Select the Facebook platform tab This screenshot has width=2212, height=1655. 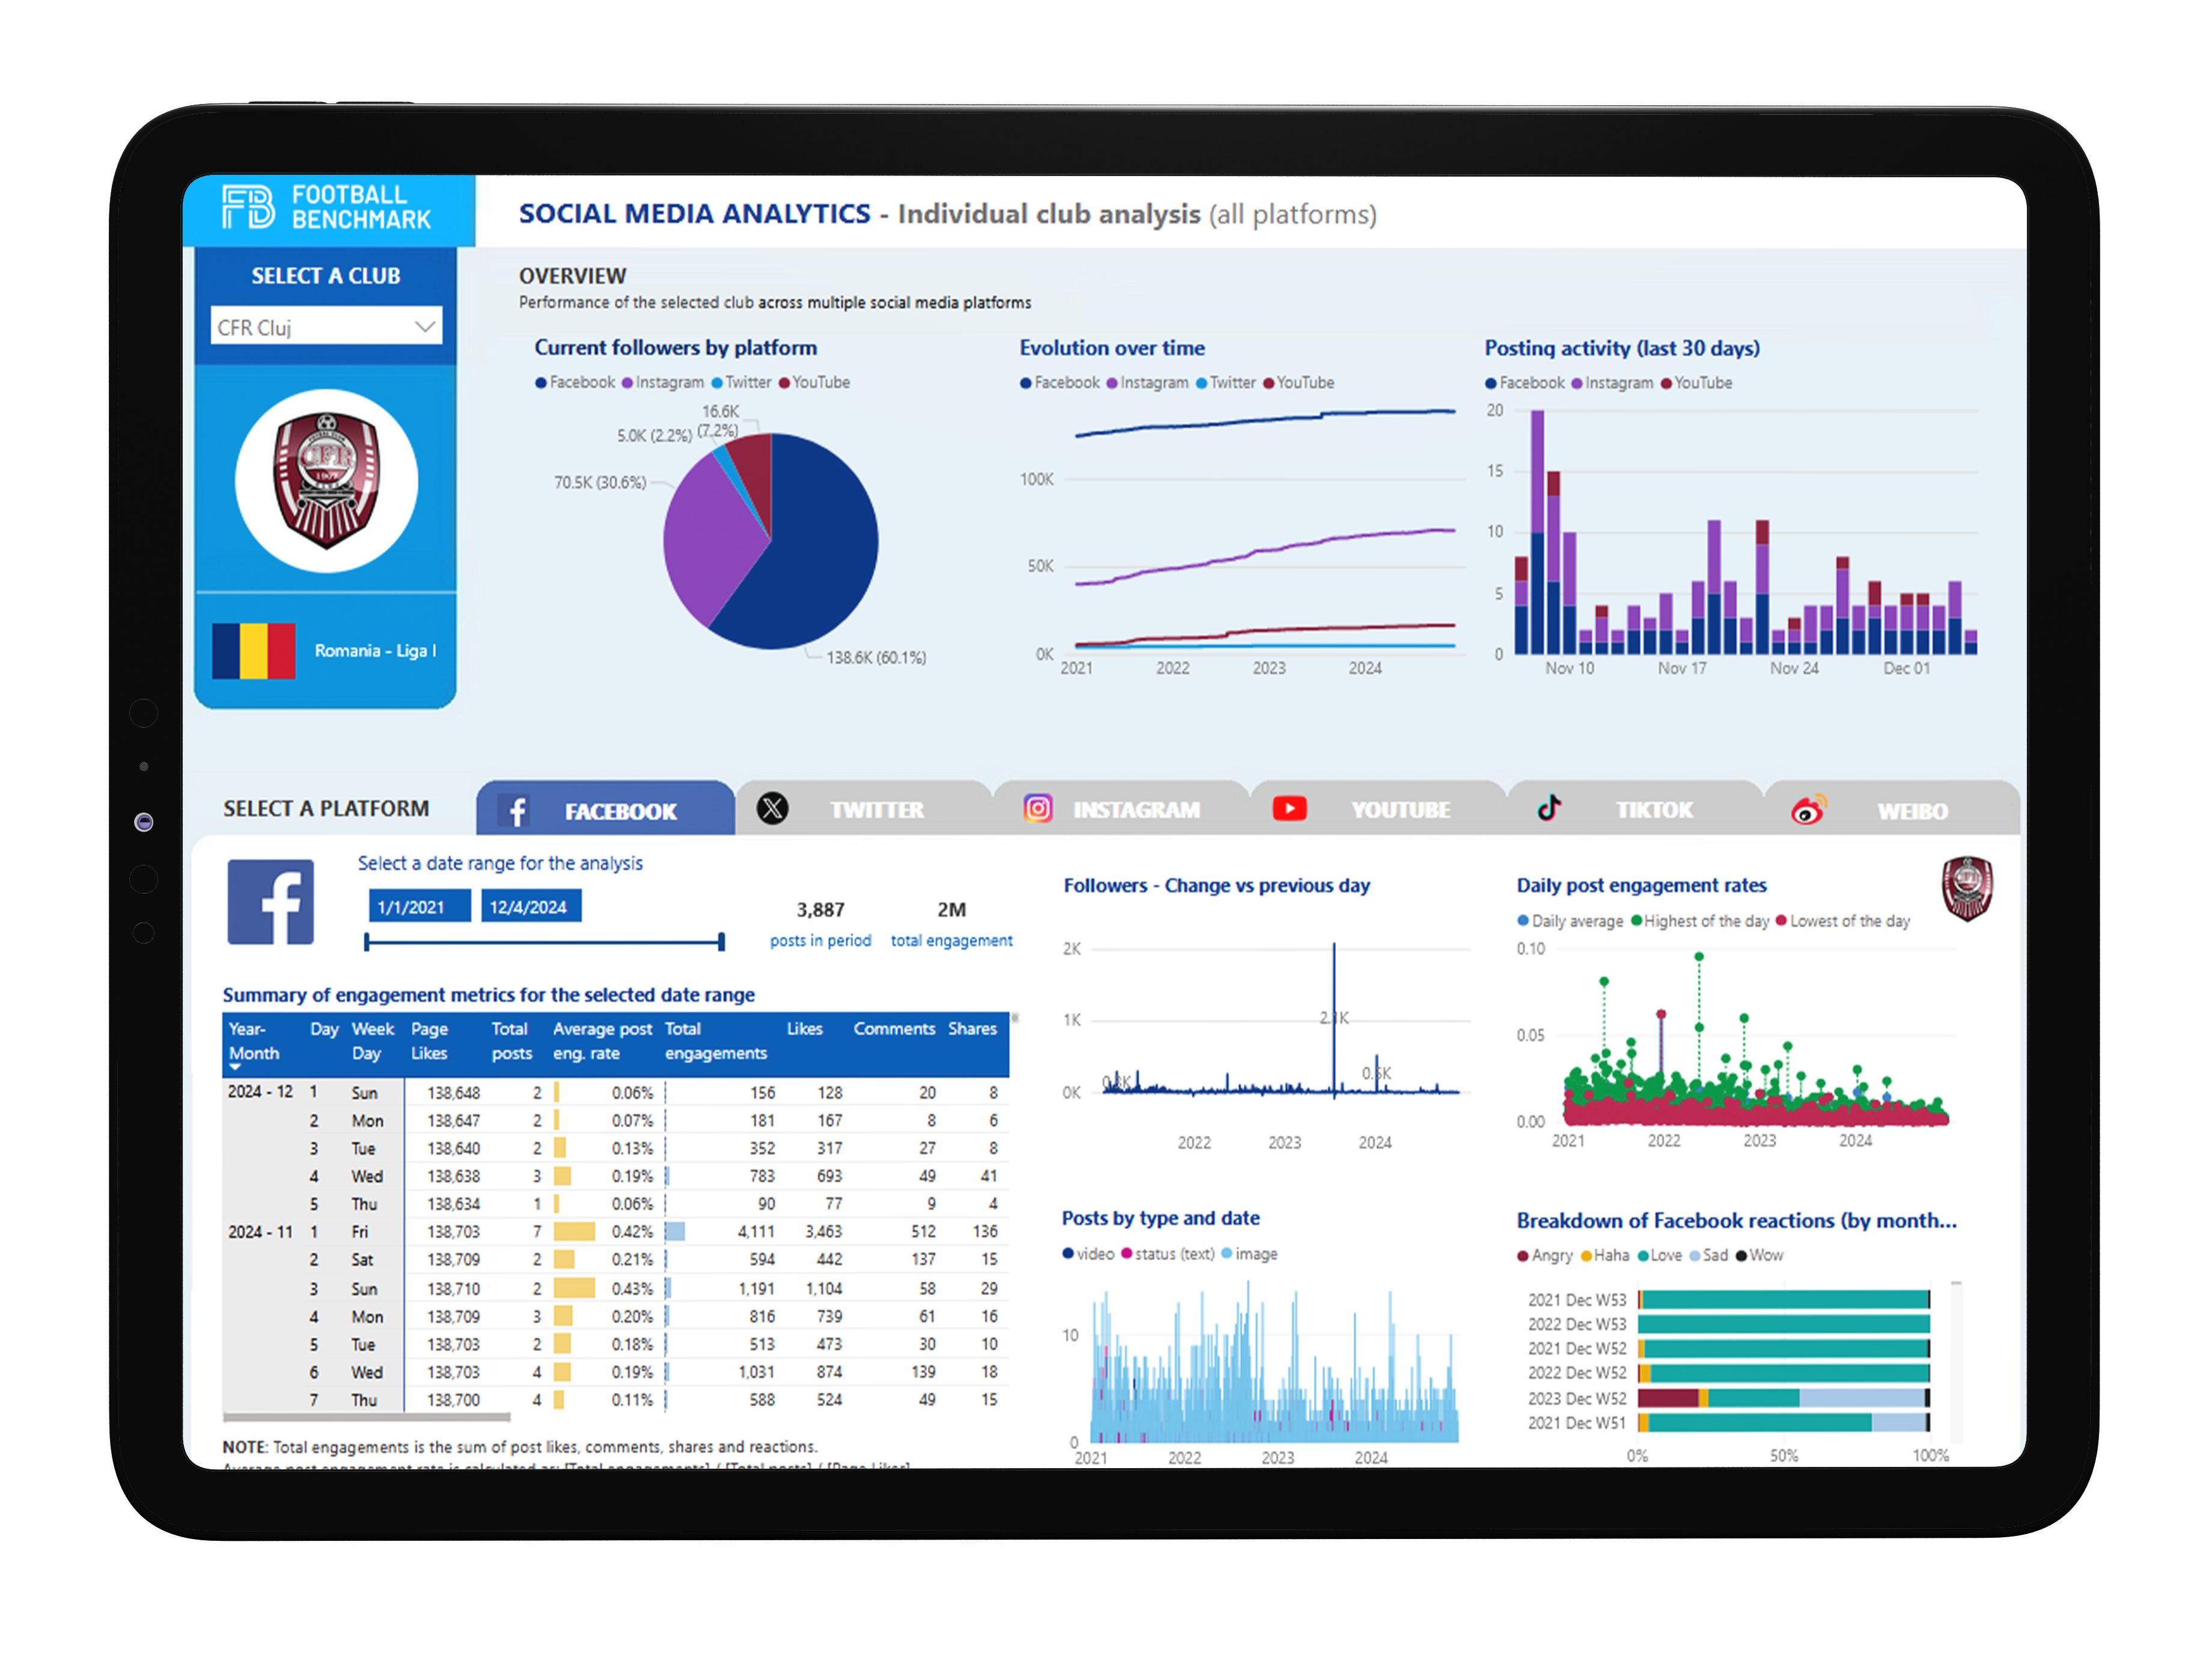605,810
